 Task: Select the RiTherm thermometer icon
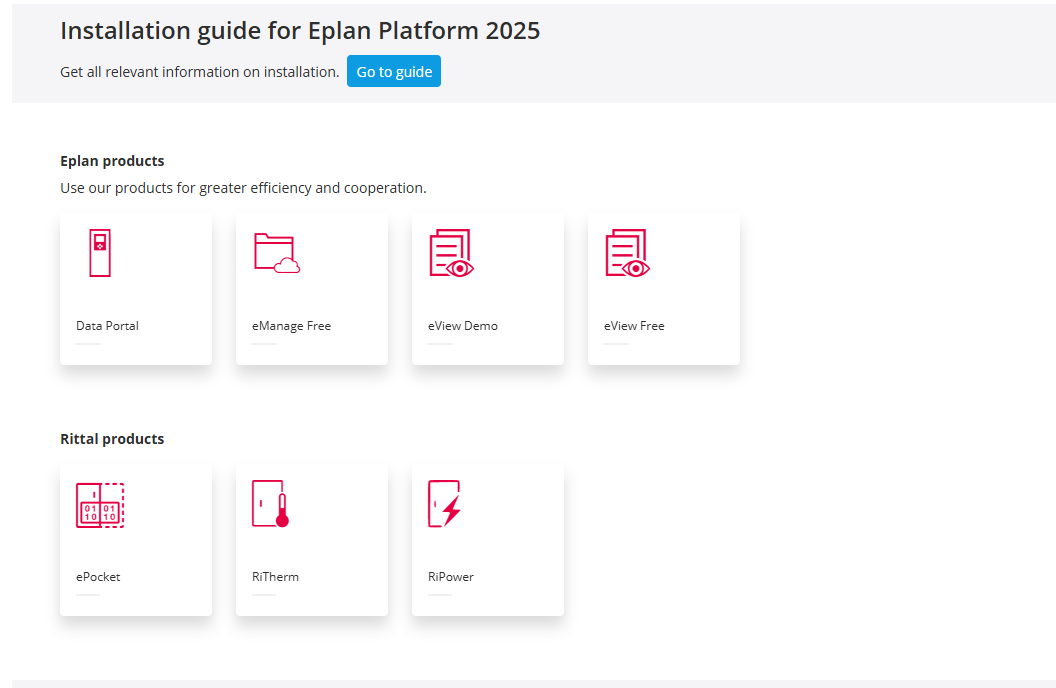pyautogui.click(x=266, y=504)
